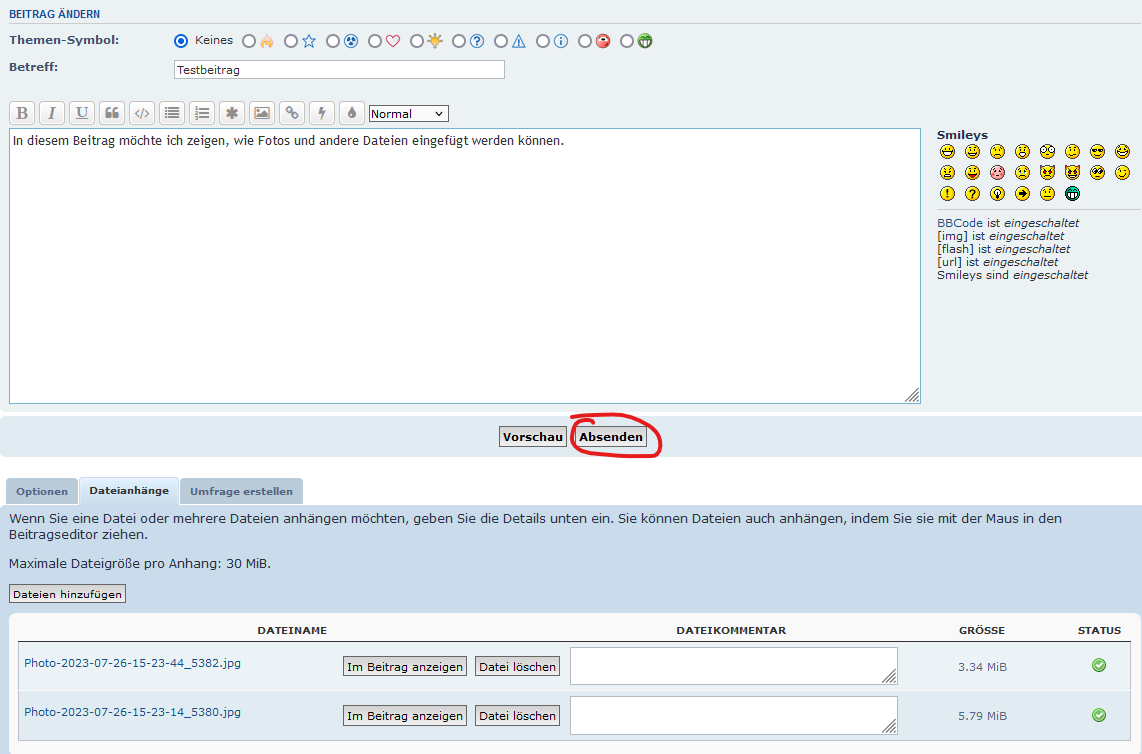This screenshot has height=754, width=1142.
Task: Insert the green grinning smiley
Action: tap(1073, 194)
